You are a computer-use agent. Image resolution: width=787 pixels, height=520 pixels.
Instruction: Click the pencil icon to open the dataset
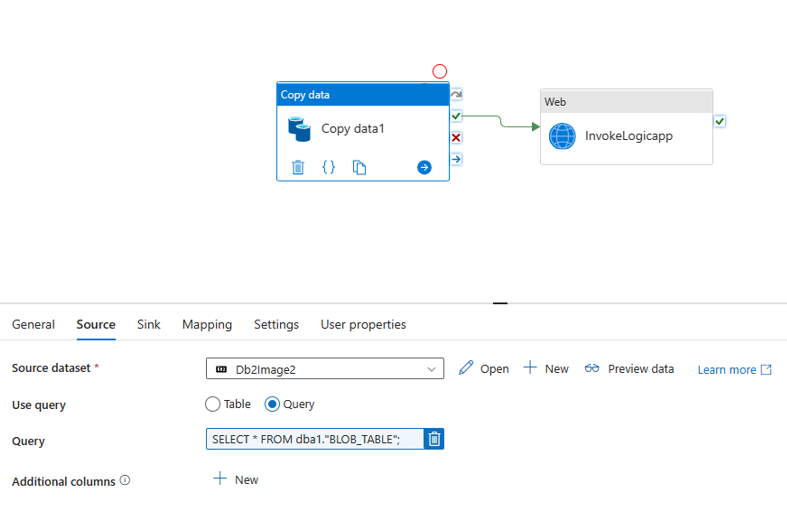point(466,368)
